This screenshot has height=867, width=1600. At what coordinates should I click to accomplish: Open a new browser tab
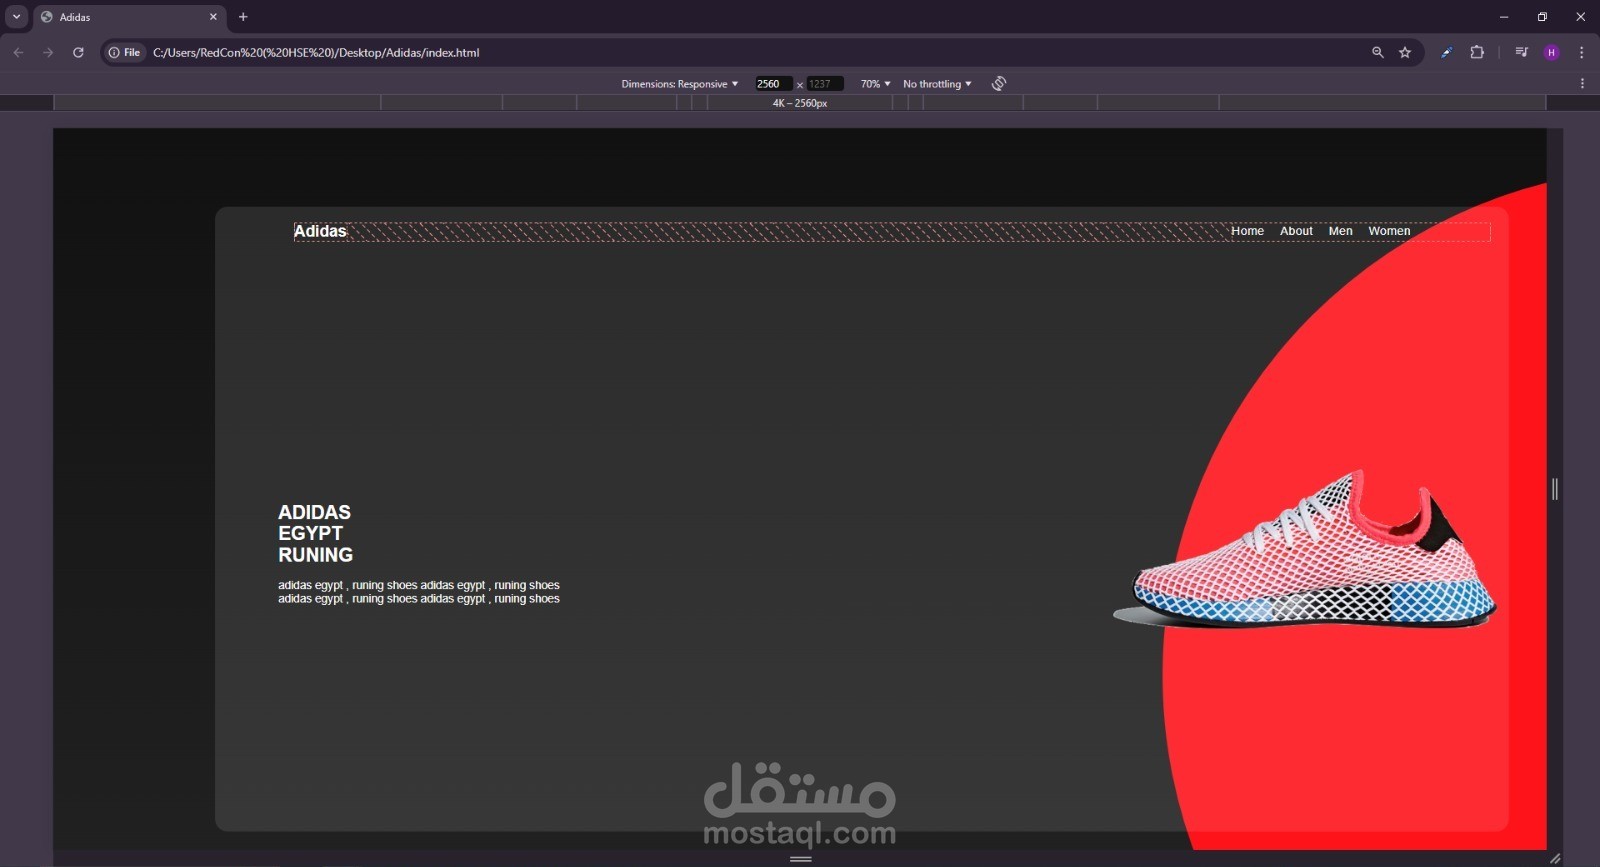coord(243,17)
